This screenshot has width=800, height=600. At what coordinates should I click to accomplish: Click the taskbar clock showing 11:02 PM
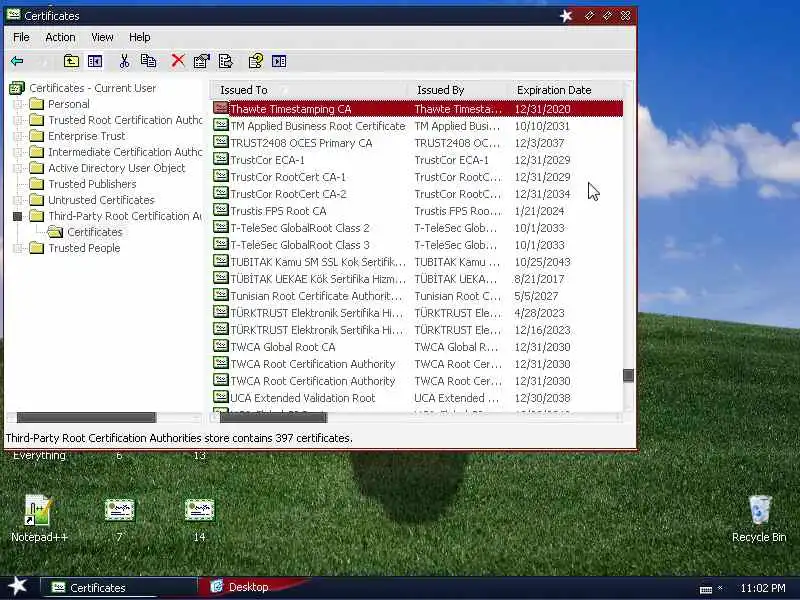(763, 588)
